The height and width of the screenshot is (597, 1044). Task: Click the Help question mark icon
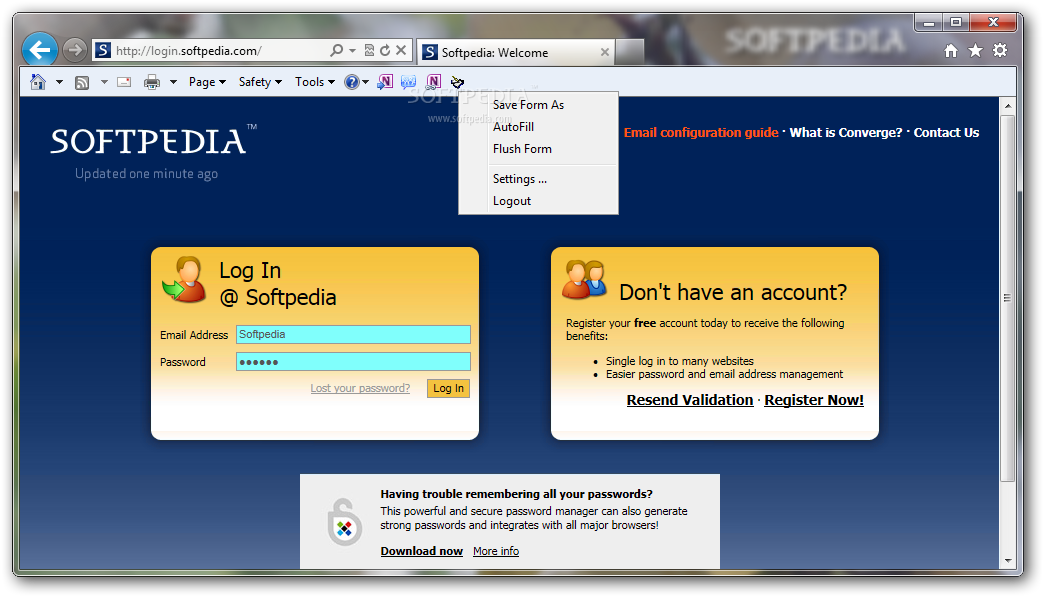coord(352,82)
